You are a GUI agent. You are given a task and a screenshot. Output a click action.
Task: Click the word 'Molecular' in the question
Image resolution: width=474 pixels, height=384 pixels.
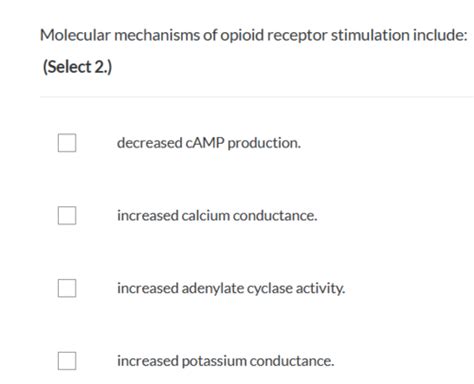click(x=75, y=35)
